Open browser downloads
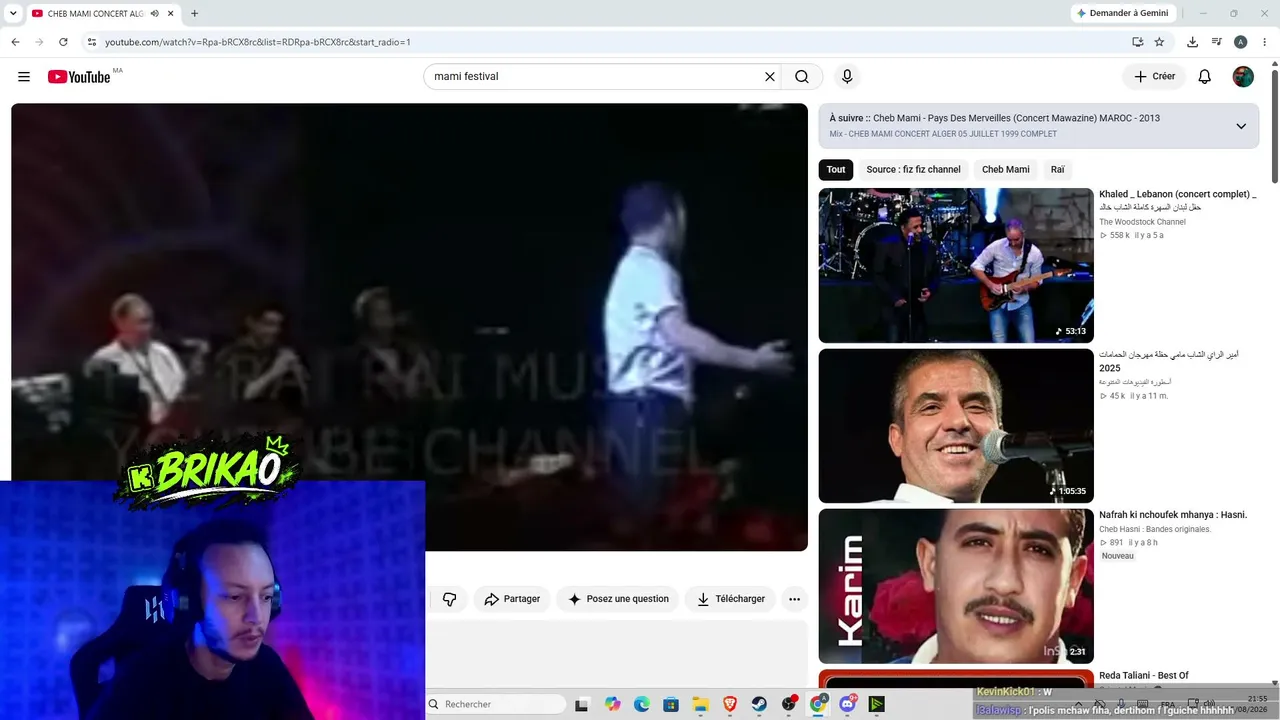The width and height of the screenshot is (1280, 720). click(1192, 42)
